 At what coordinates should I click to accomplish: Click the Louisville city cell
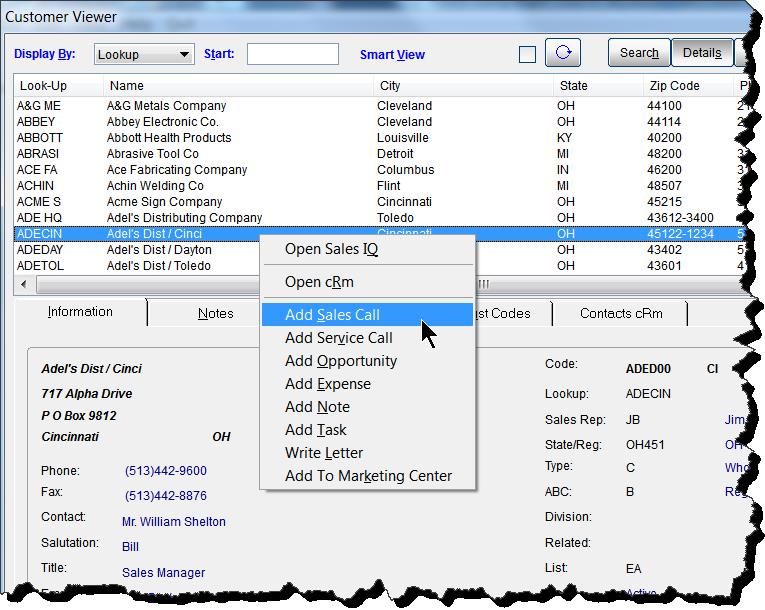[403, 138]
